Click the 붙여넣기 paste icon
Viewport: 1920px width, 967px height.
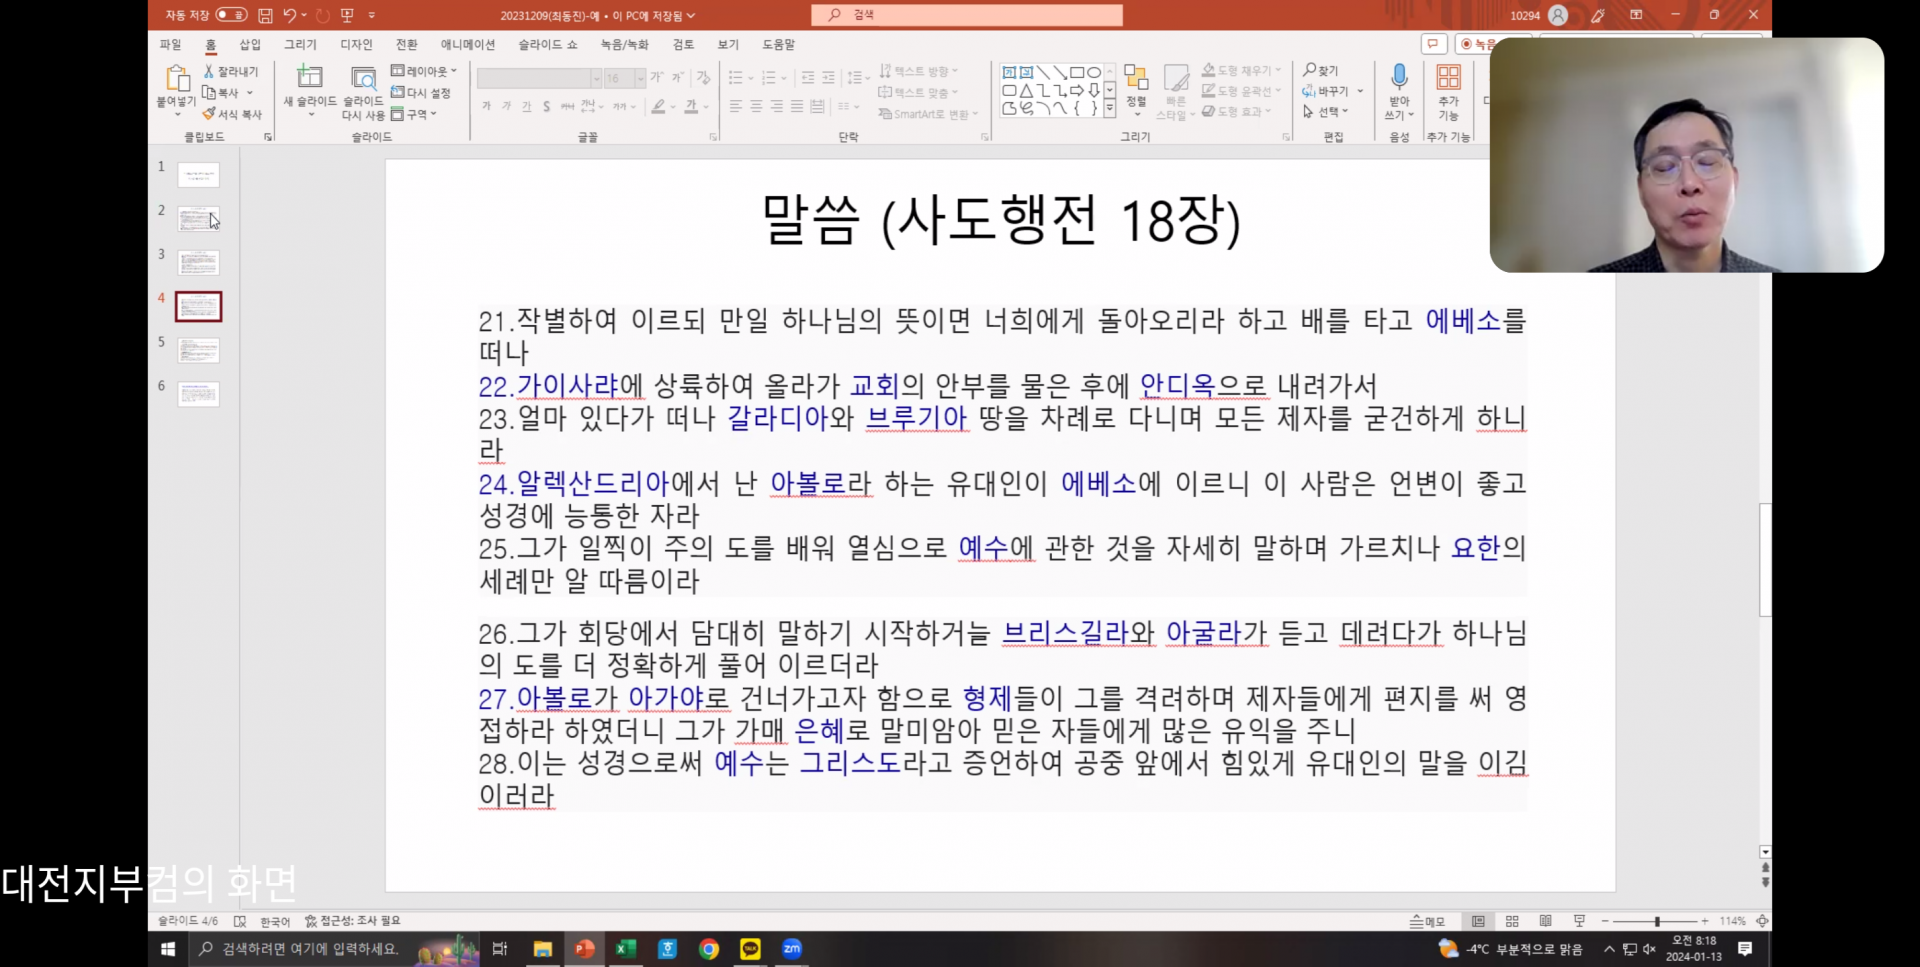pyautogui.click(x=177, y=79)
